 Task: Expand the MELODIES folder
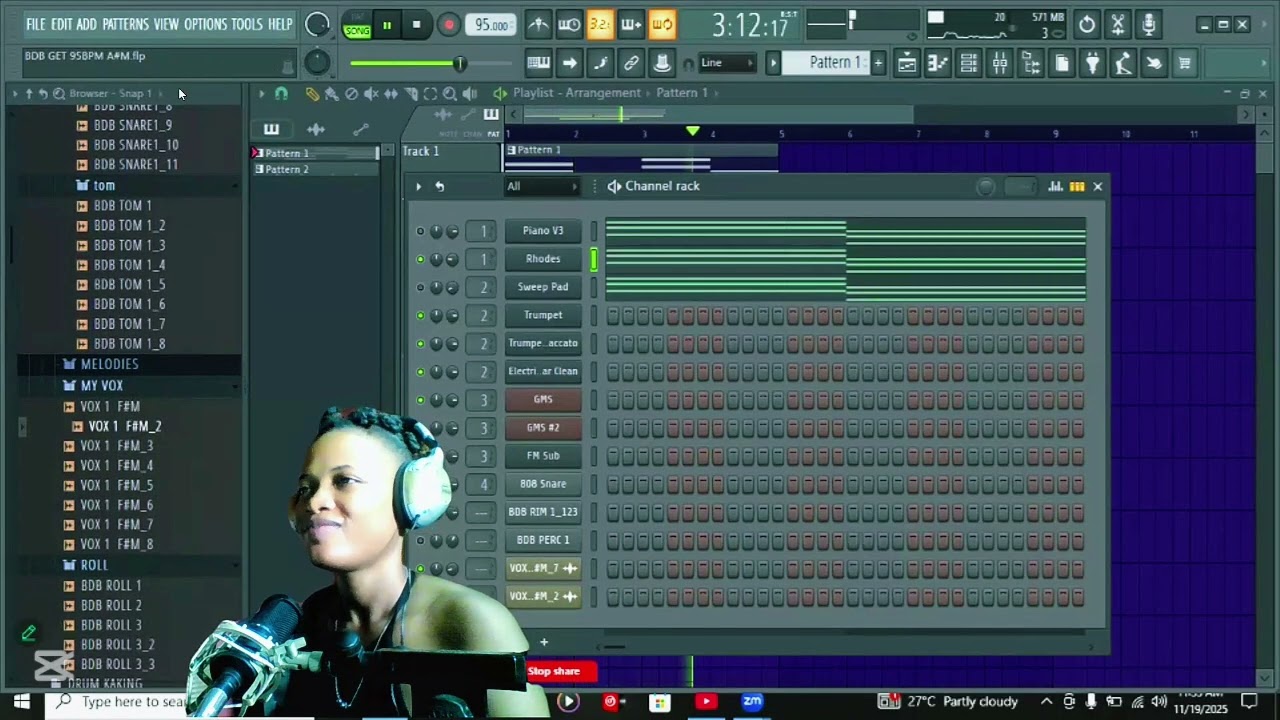click(109, 365)
